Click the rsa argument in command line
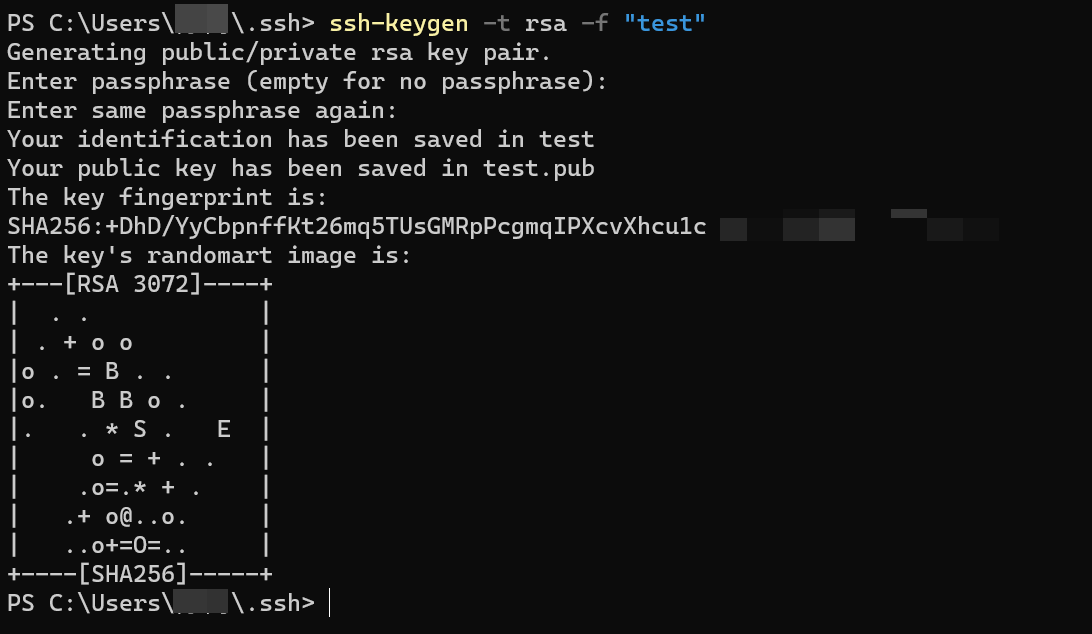The height and width of the screenshot is (634, 1092). pyautogui.click(x=545, y=24)
